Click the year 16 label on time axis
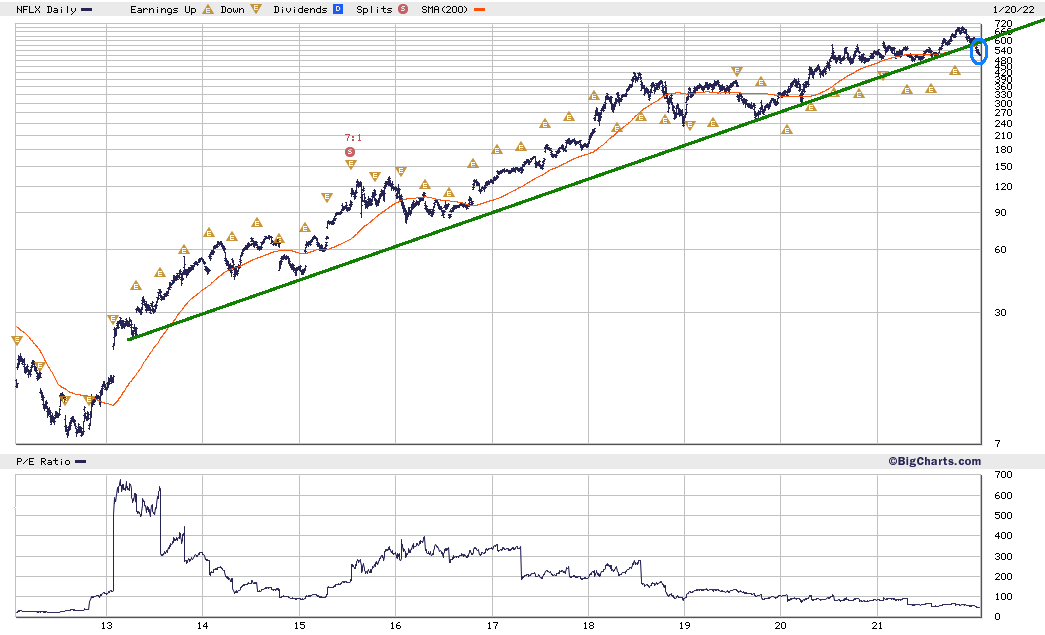The image size is (1045, 635). point(396,626)
